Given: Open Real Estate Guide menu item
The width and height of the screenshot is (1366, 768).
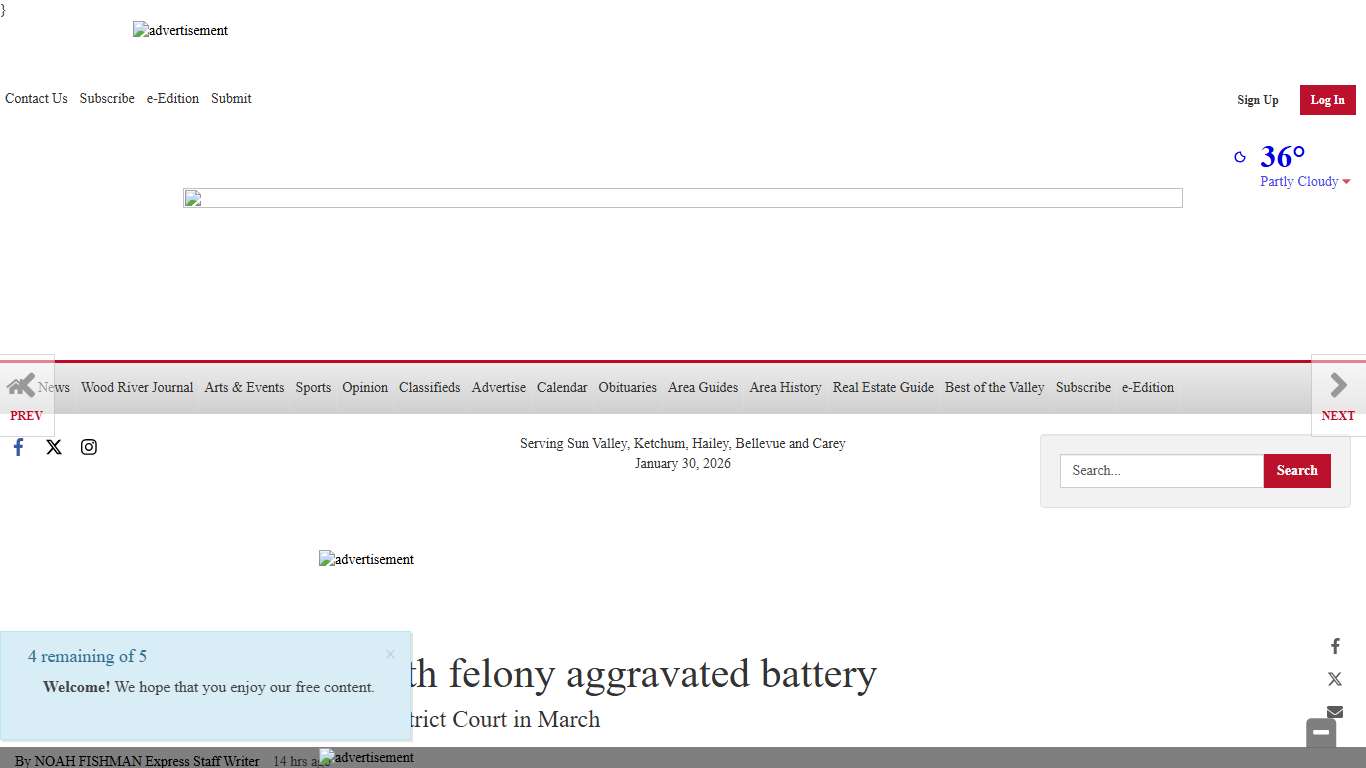Looking at the screenshot, I should 883,387.
